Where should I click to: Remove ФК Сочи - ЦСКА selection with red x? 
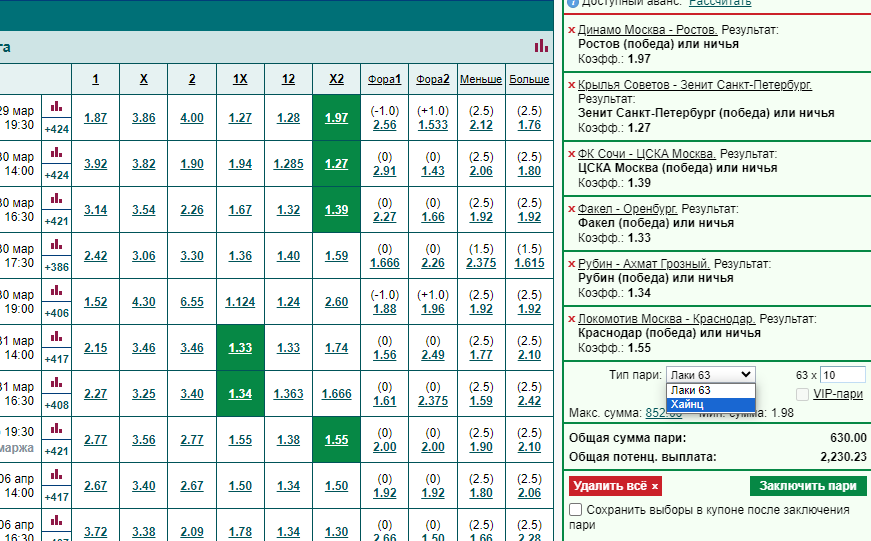click(x=572, y=154)
